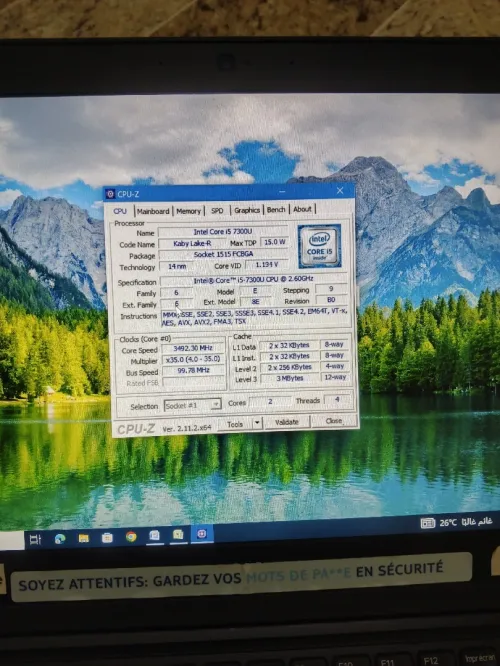Image resolution: width=500 pixels, height=666 pixels.
Task: Click the Max TDP value 15.0 W
Action: [275, 242]
